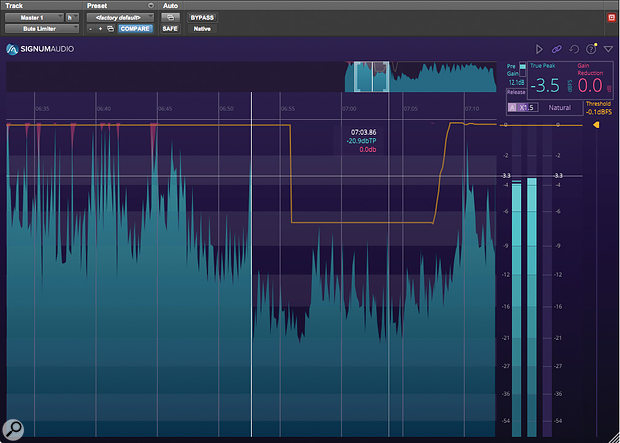Click the Auto header label

(x=170, y=6)
